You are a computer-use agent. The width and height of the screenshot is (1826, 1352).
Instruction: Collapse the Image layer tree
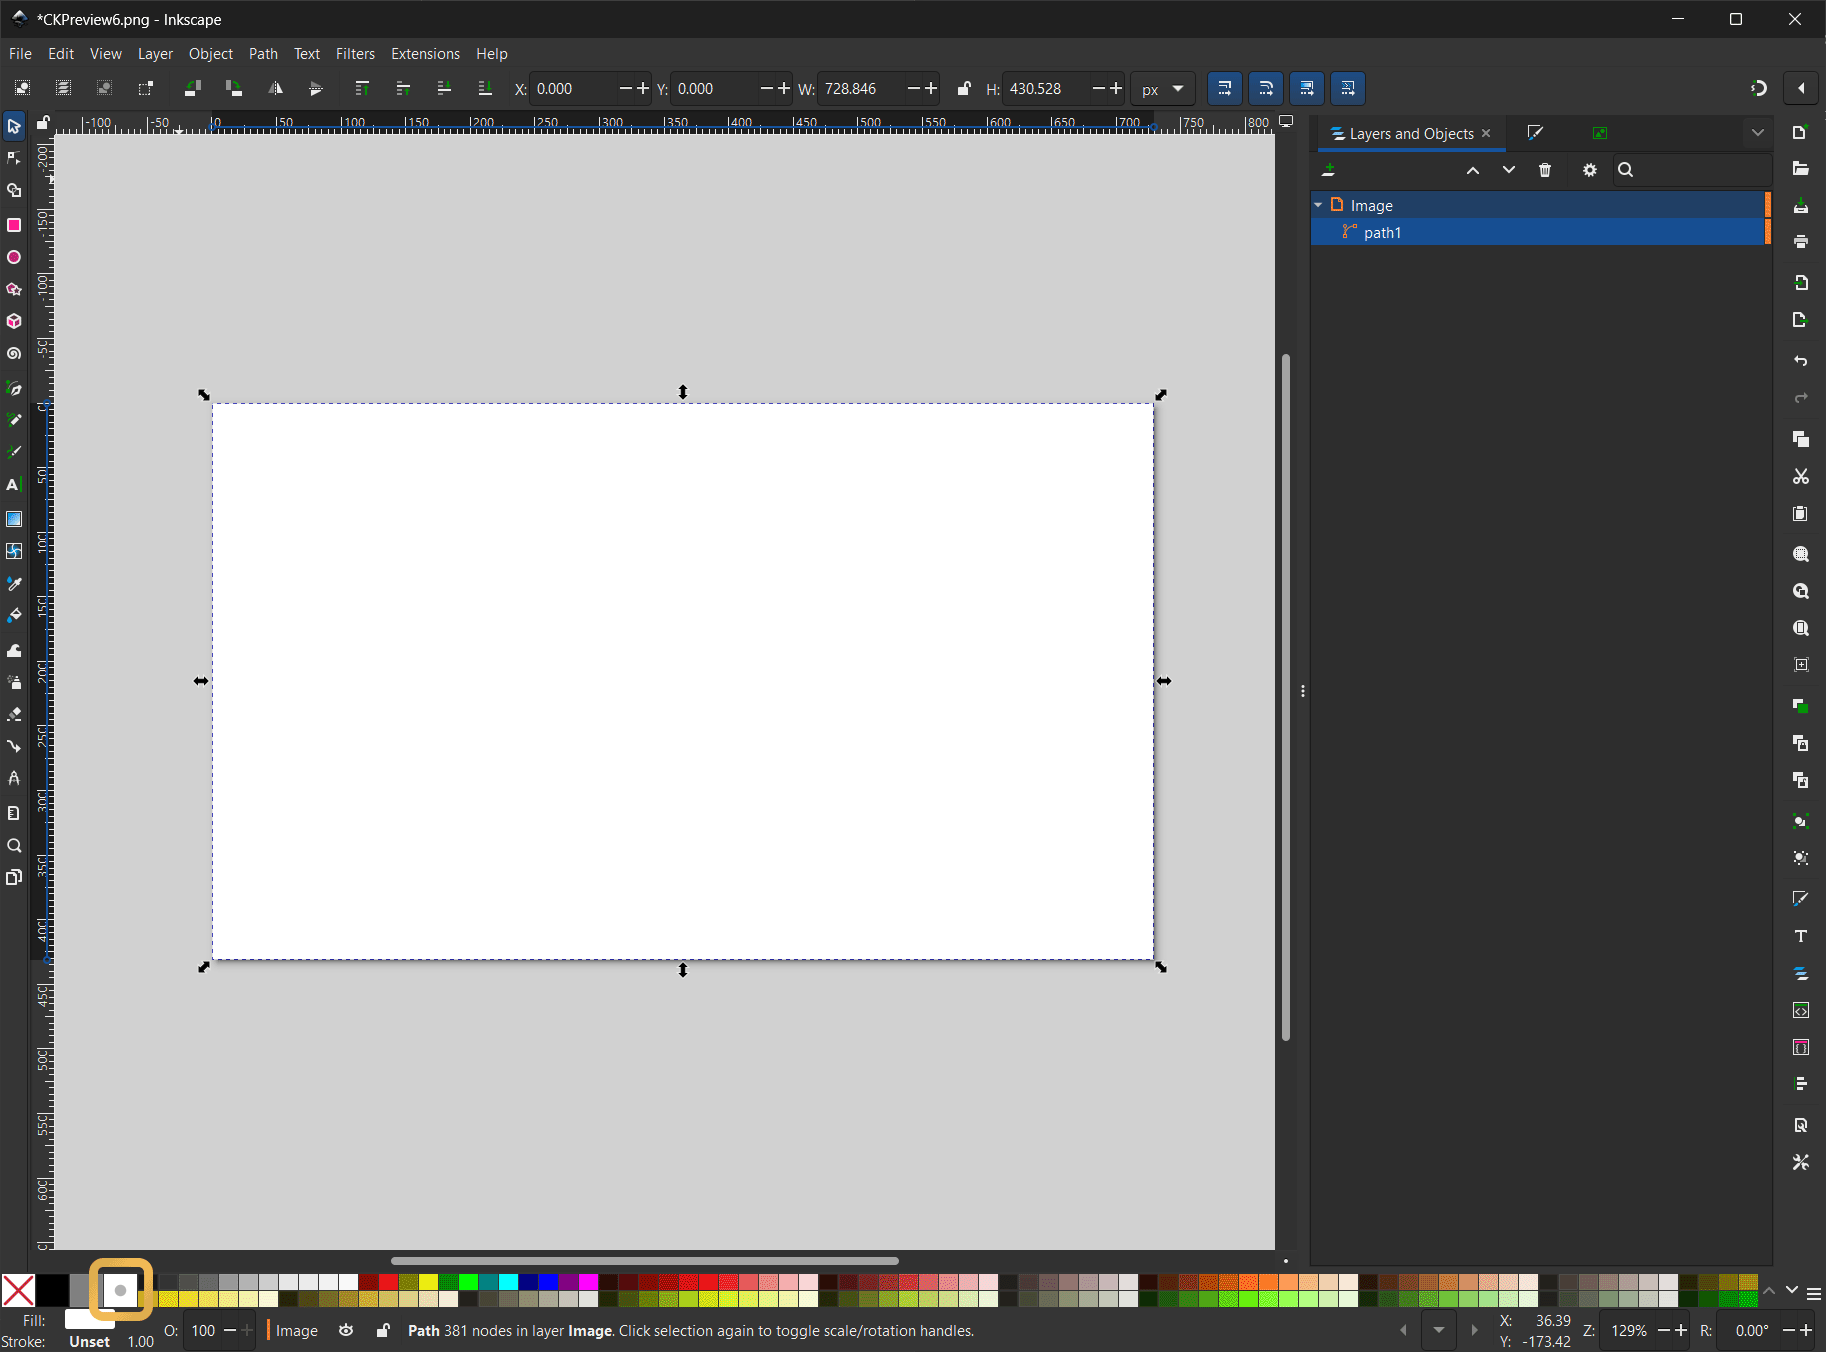[1318, 205]
